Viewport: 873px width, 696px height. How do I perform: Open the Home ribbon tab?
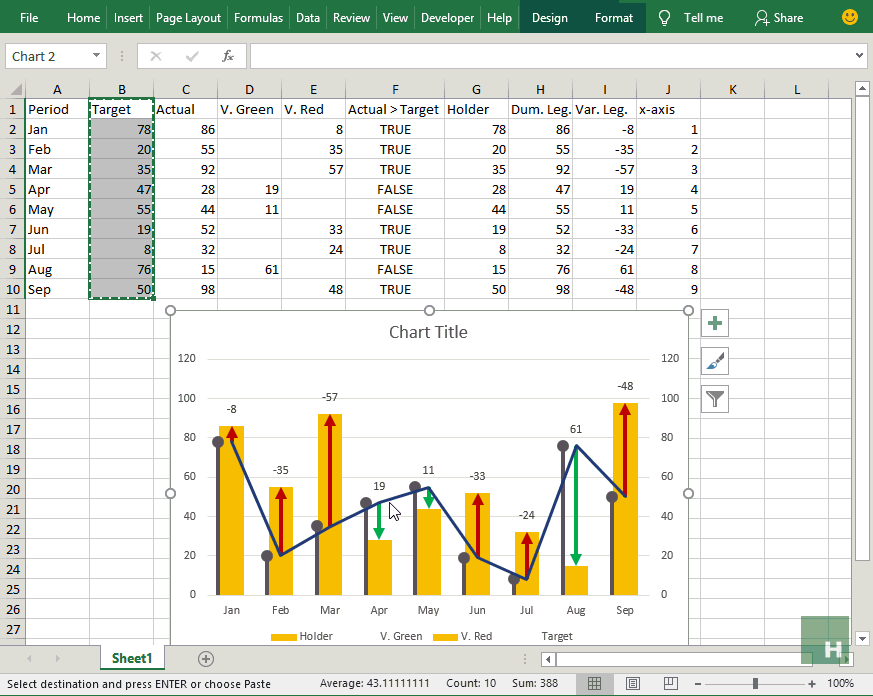84,18
